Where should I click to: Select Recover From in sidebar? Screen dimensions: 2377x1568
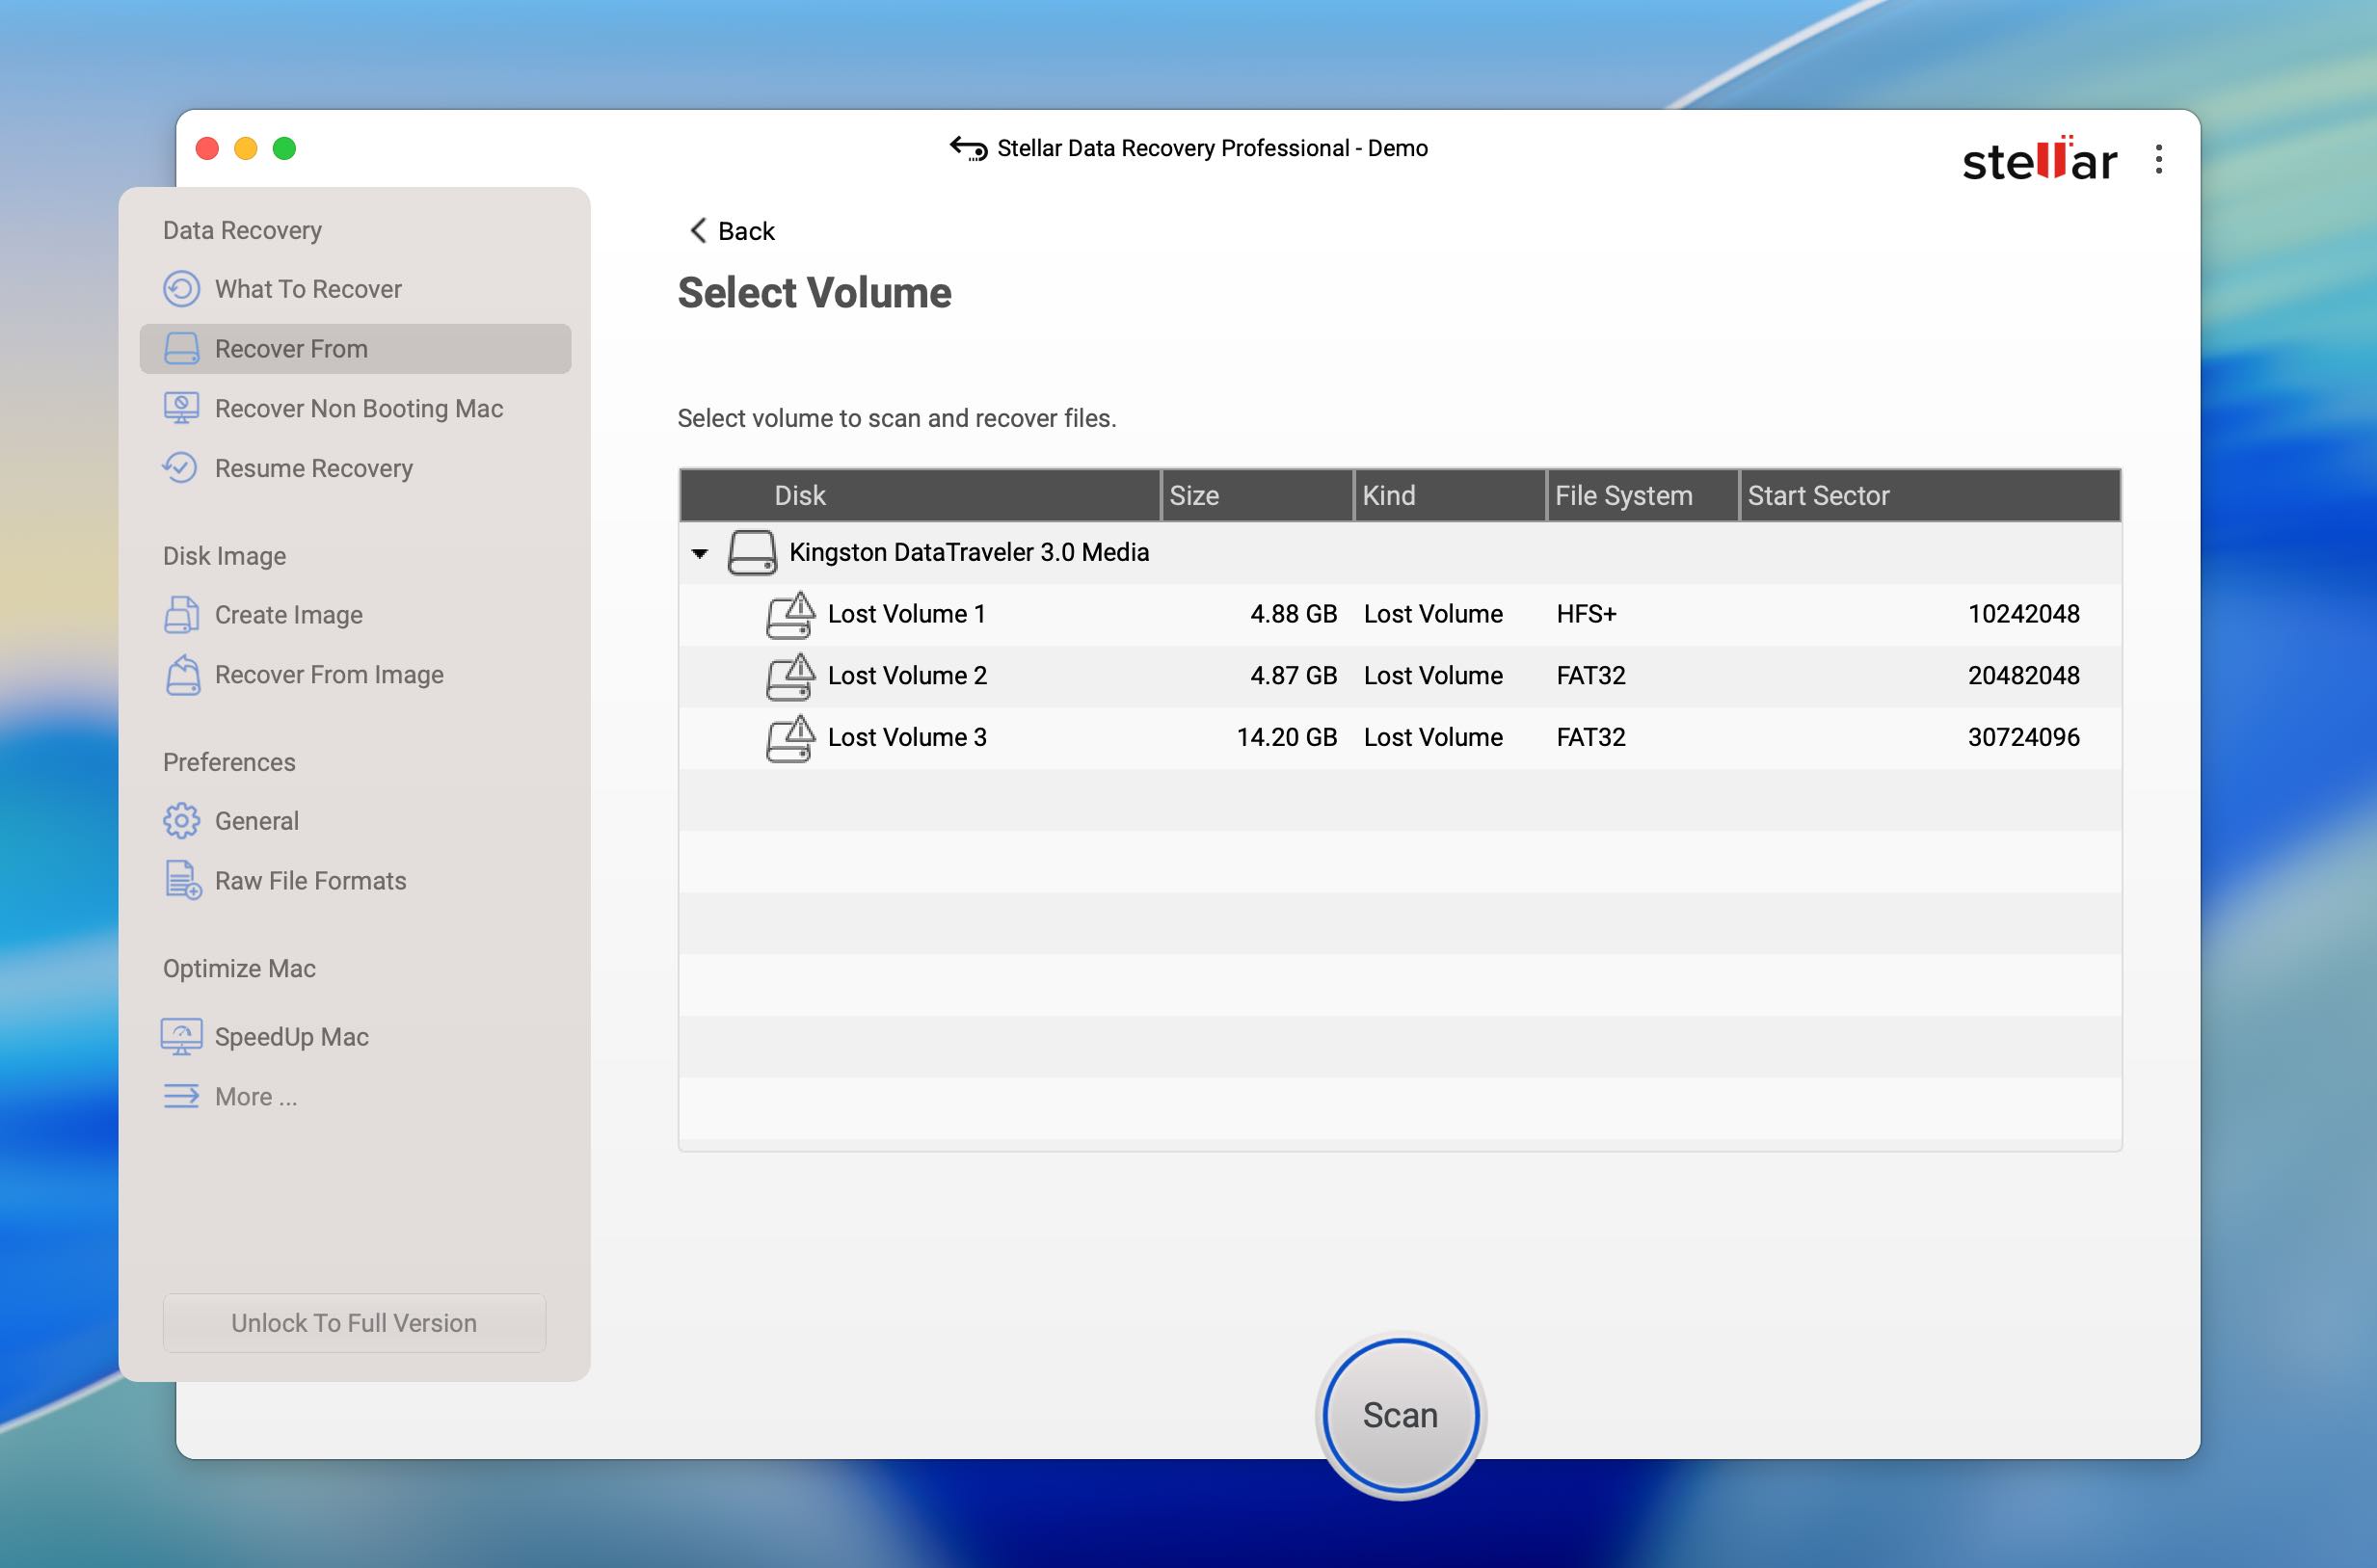click(355, 348)
